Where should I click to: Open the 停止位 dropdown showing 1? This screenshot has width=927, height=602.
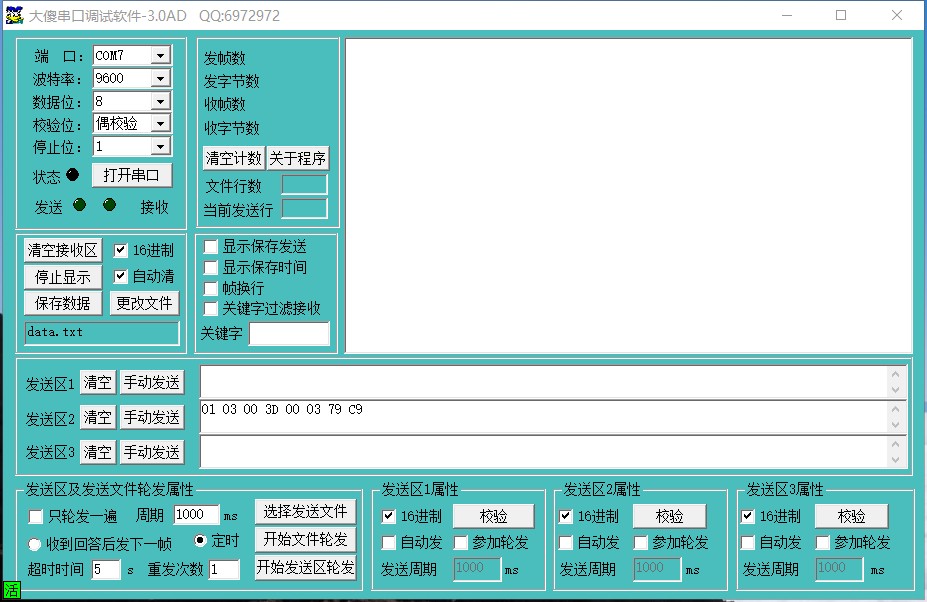pos(160,146)
